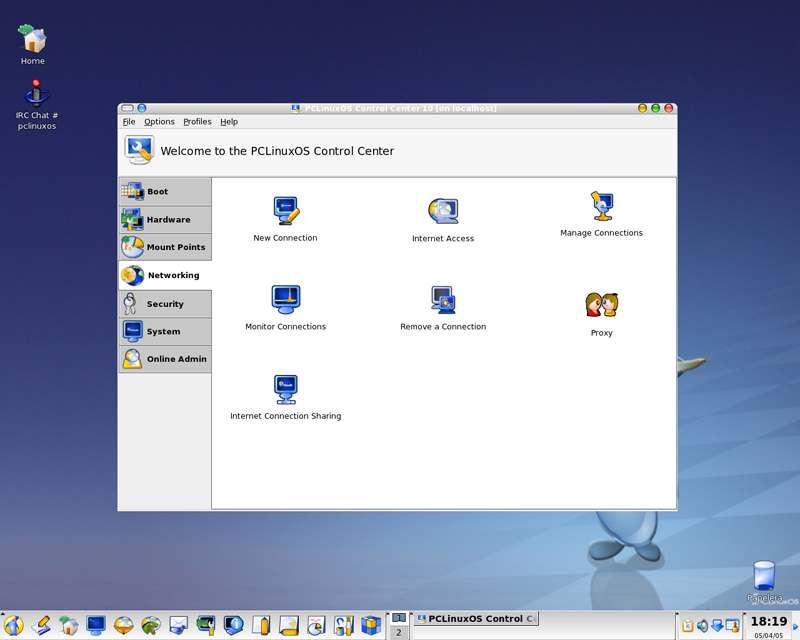
Task: Launch the text document pencil taskbar icon
Action: (x=261, y=625)
